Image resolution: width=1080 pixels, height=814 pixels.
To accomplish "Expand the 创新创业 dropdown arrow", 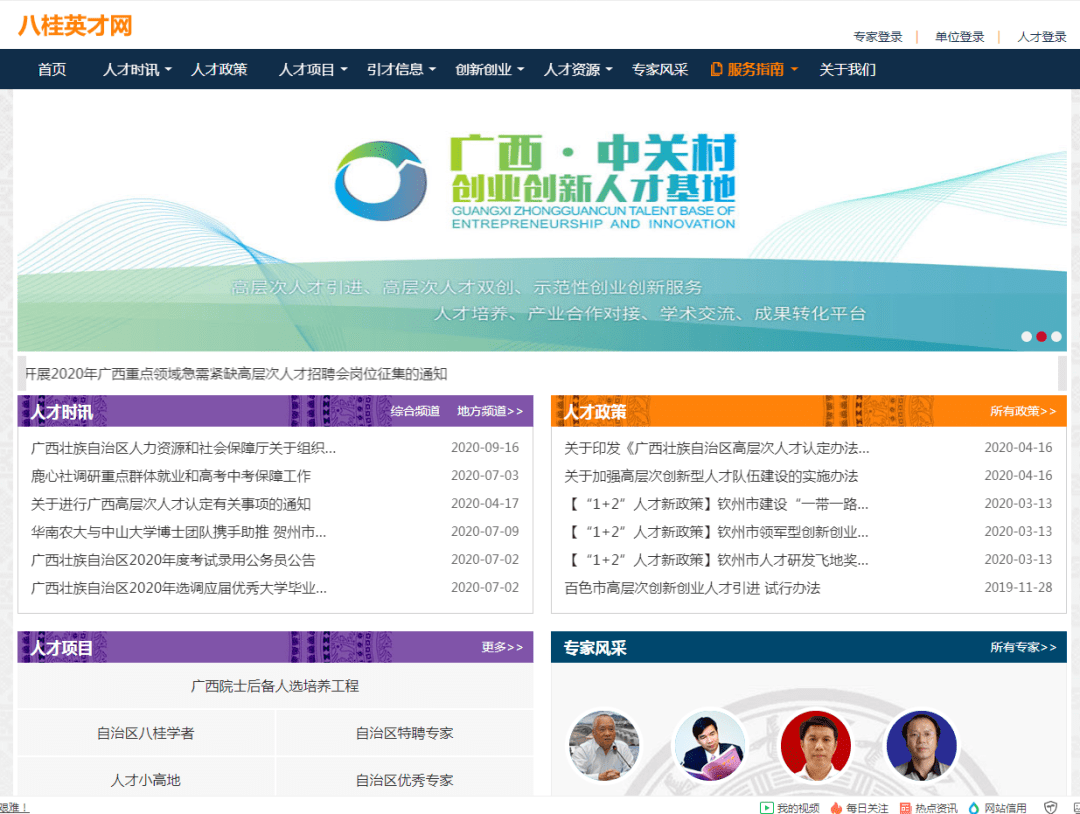I will (520, 70).
